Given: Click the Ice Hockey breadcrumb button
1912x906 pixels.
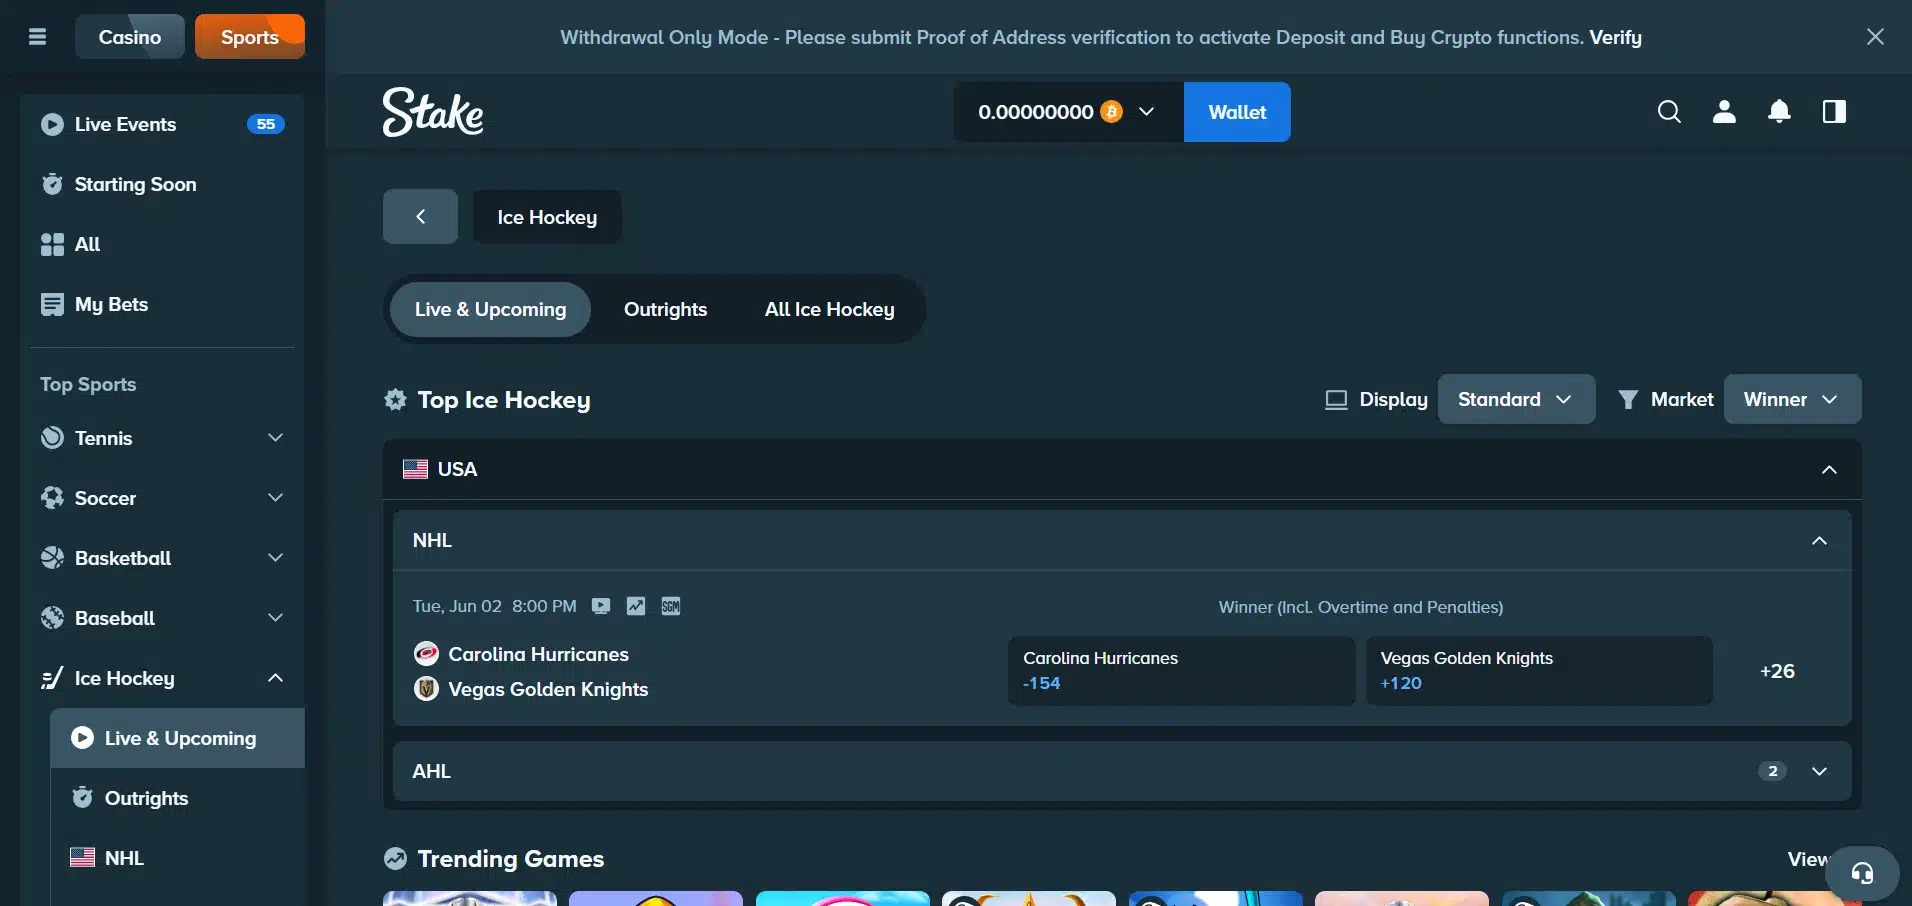Looking at the screenshot, I should coord(547,216).
